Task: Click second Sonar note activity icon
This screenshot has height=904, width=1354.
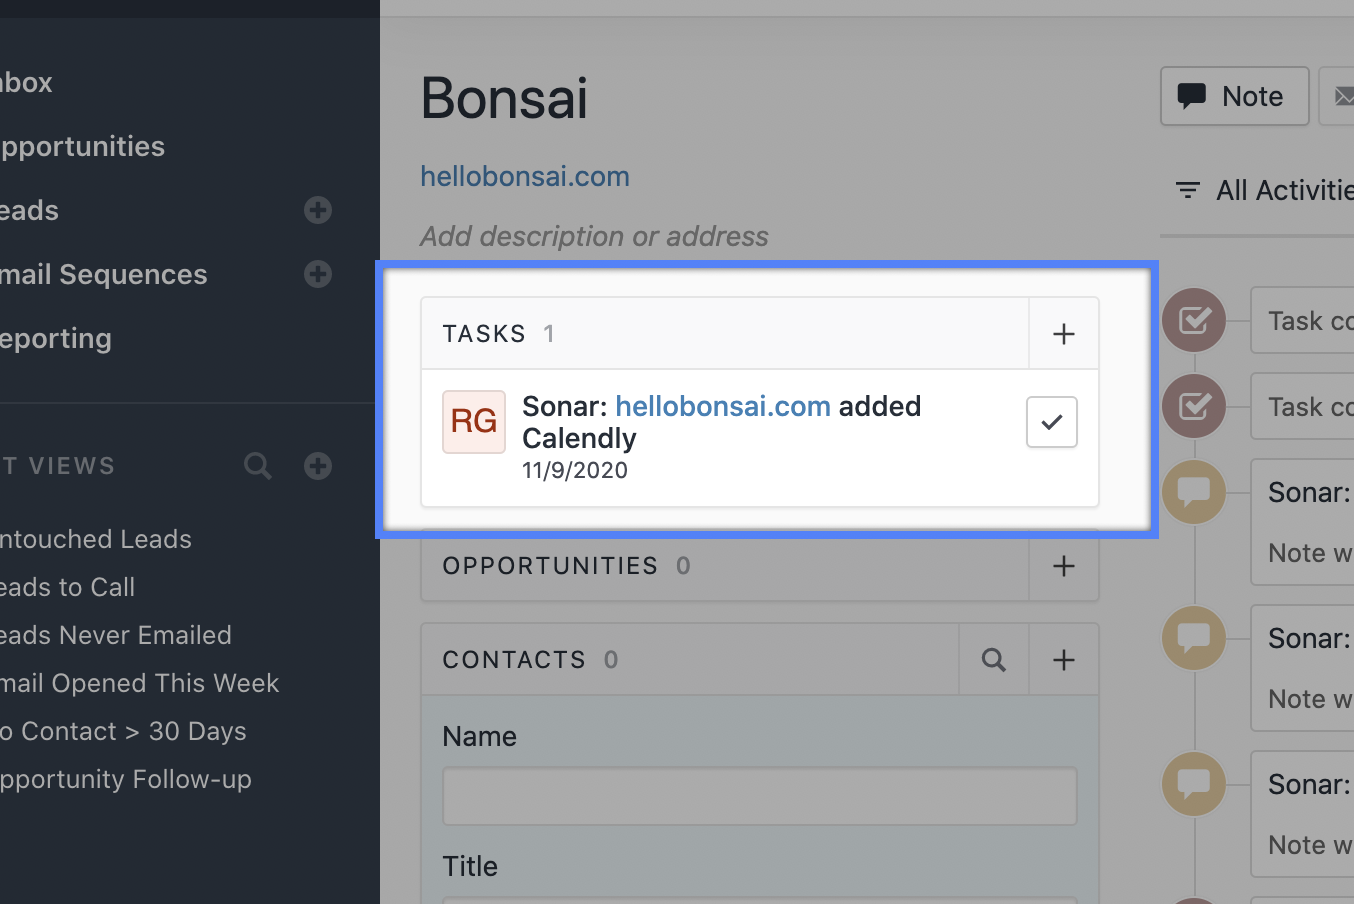Action: pyautogui.click(x=1194, y=638)
